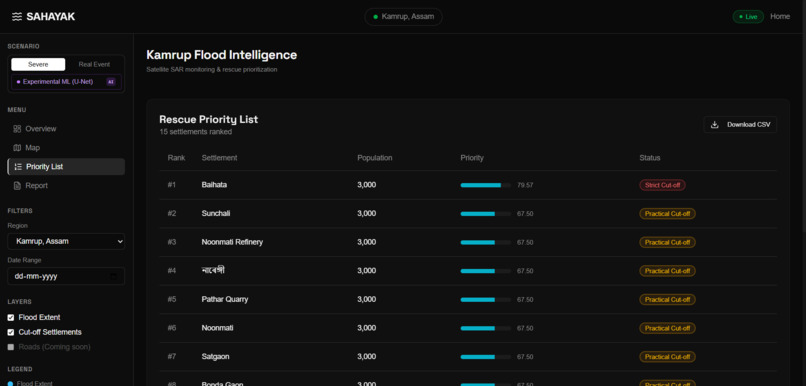806x386 pixels.
Task: Select the rank #4 settlement name
Action: pyautogui.click(x=213, y=270)
